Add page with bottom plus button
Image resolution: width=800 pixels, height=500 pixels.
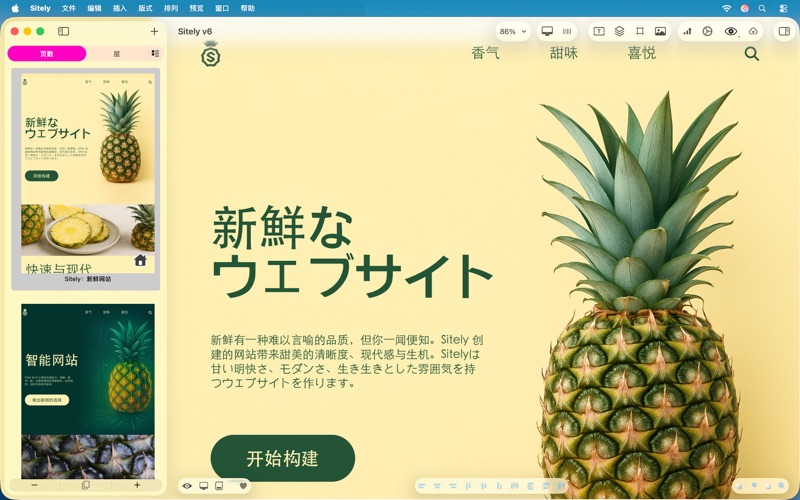[x=137, y=485]
